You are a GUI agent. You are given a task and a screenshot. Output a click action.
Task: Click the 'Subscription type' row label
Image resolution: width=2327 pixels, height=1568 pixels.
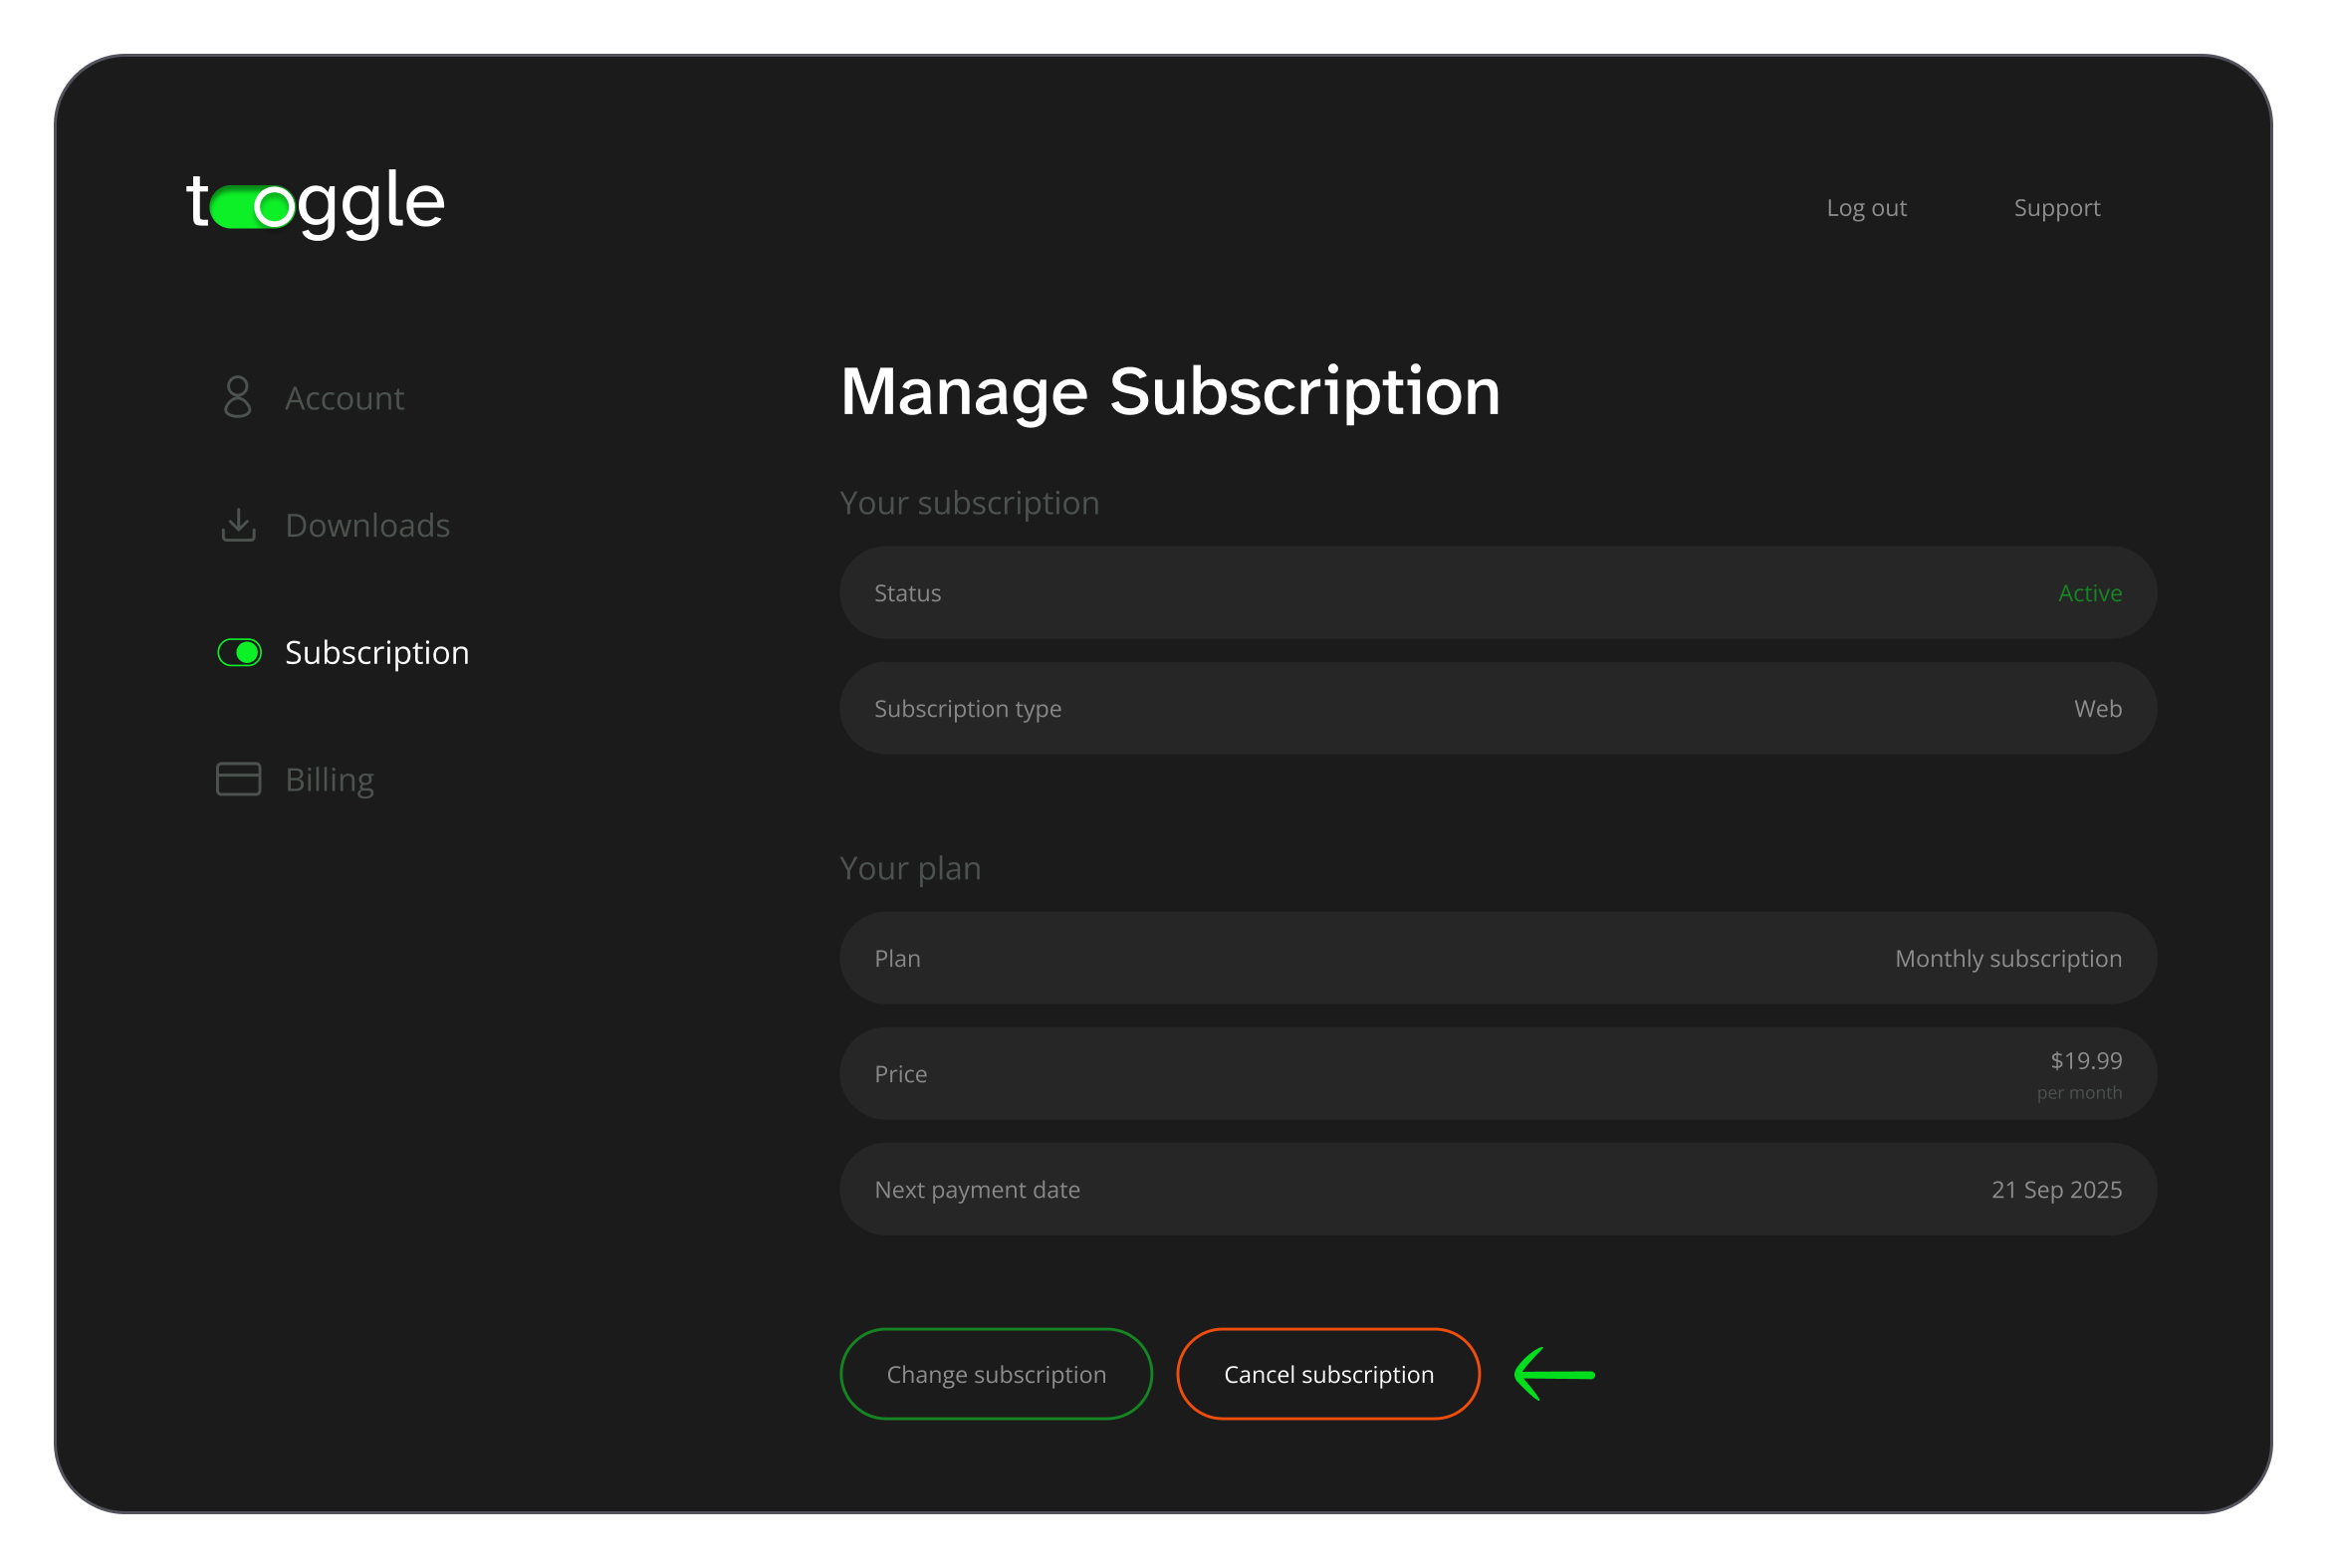coord(967,709)
